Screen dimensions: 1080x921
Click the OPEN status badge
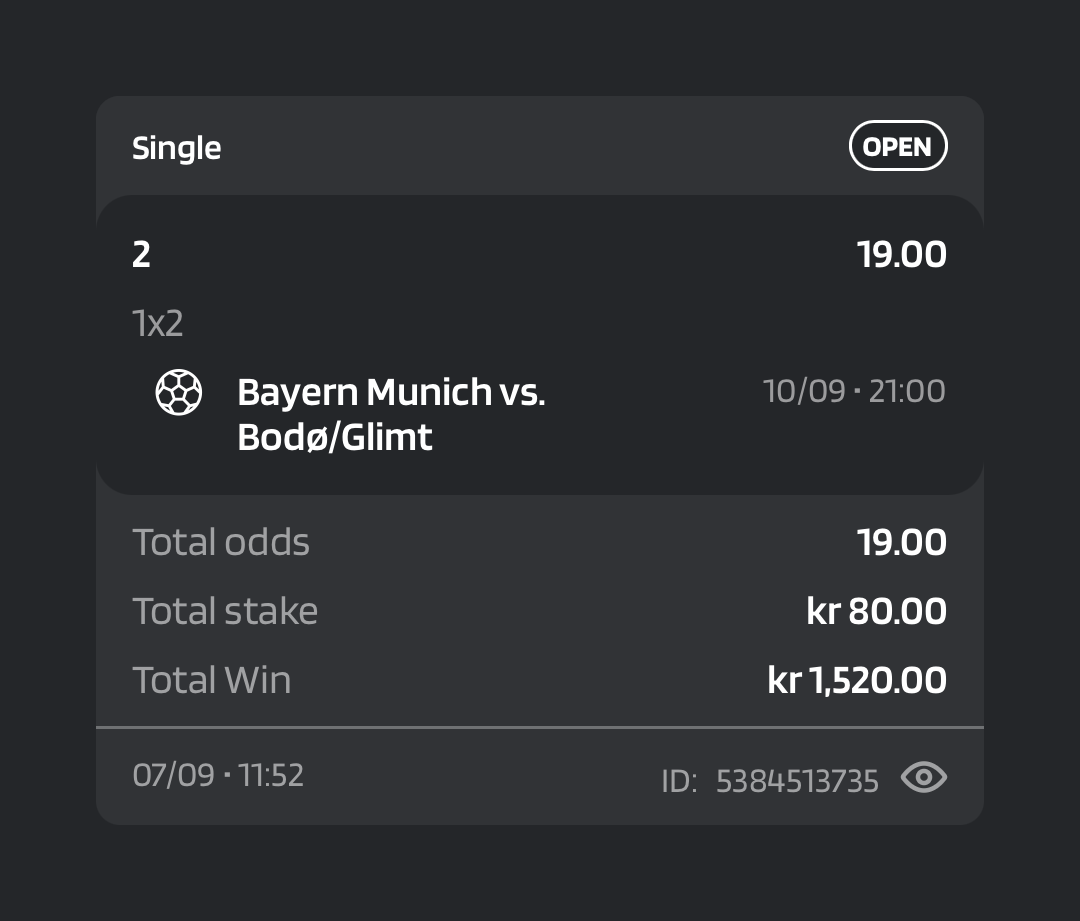[898, 146]
